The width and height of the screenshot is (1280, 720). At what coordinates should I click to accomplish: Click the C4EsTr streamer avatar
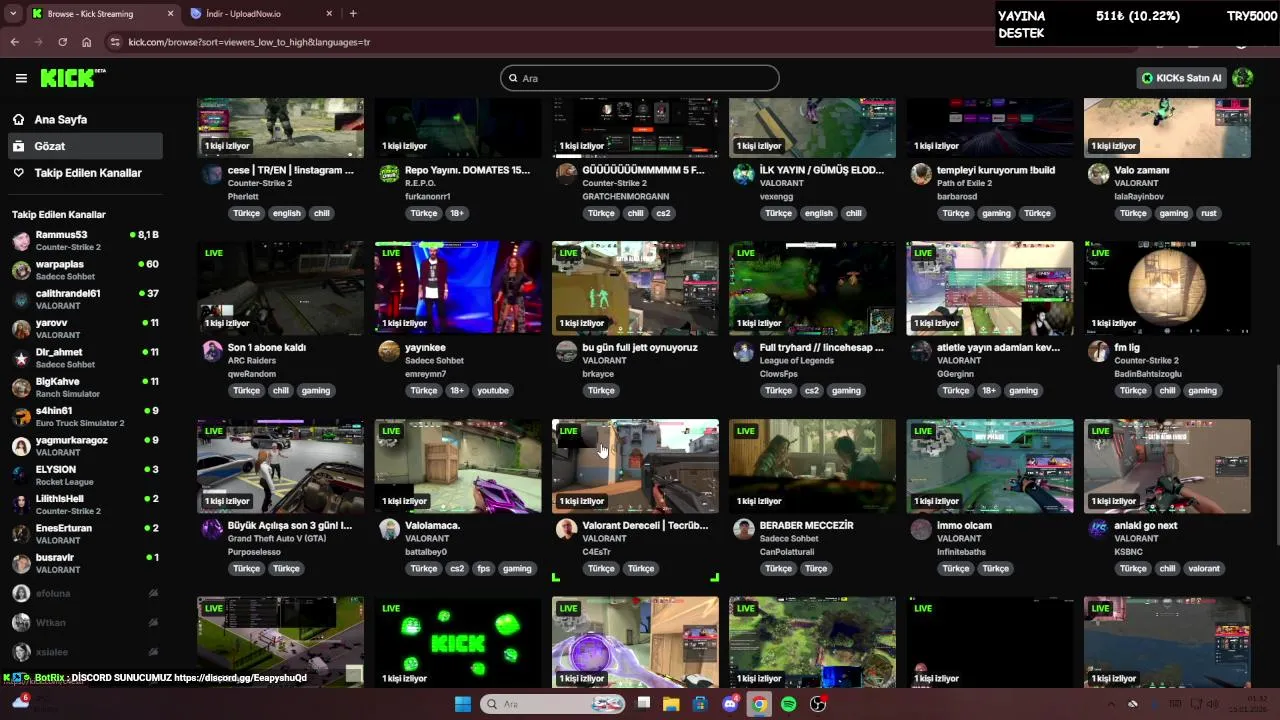pyautogui.click(x=566, y=529)
